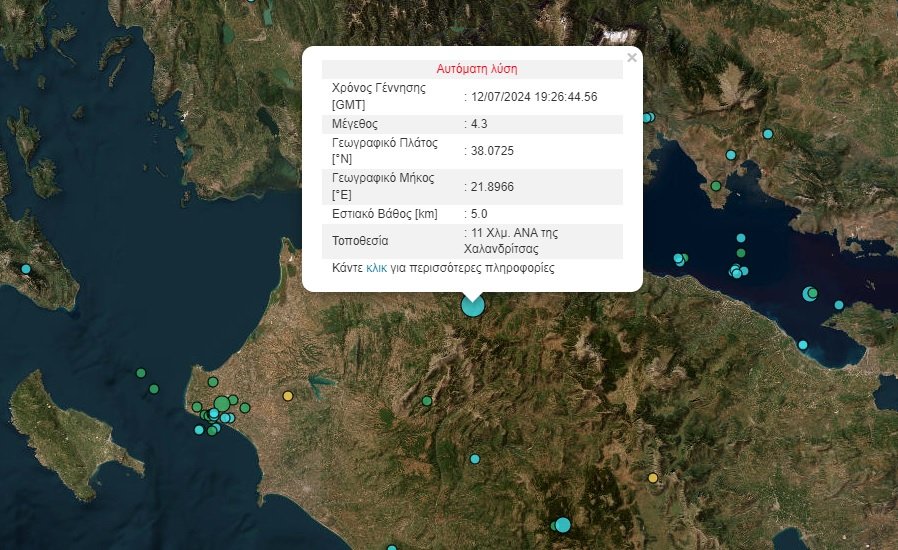Click the focal depth value 5.0
The image size is (898, 550).
pyautogui.click(x=478, y=213)
